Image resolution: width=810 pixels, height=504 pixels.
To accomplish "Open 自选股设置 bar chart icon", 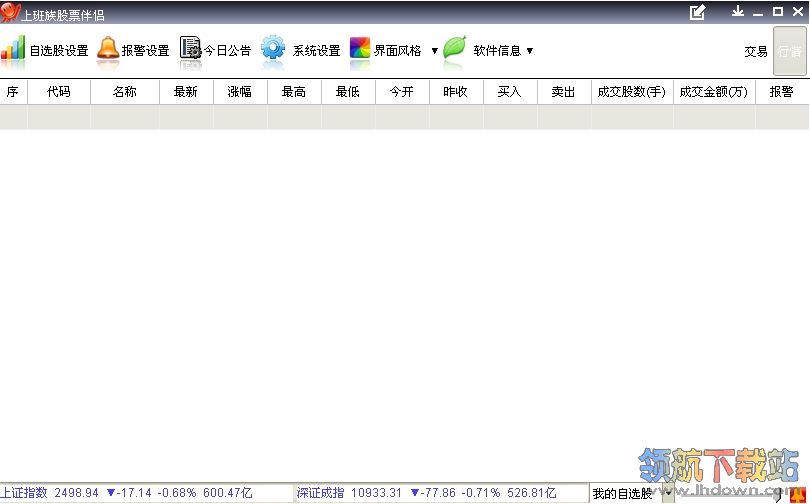I will click(13, 48).
